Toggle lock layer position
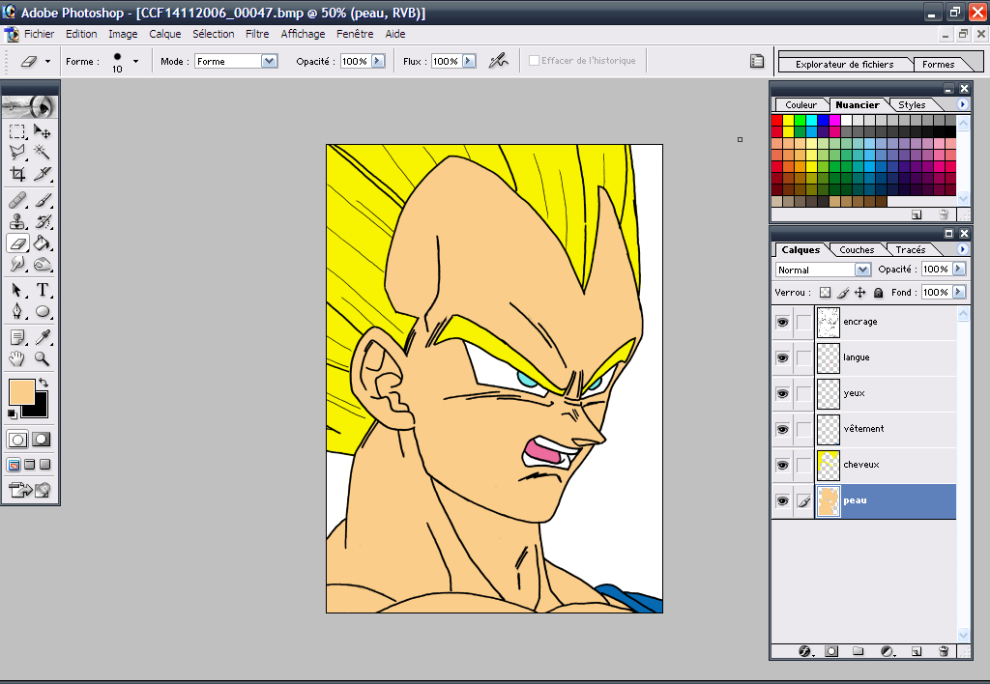 click(x=860, y=292)
